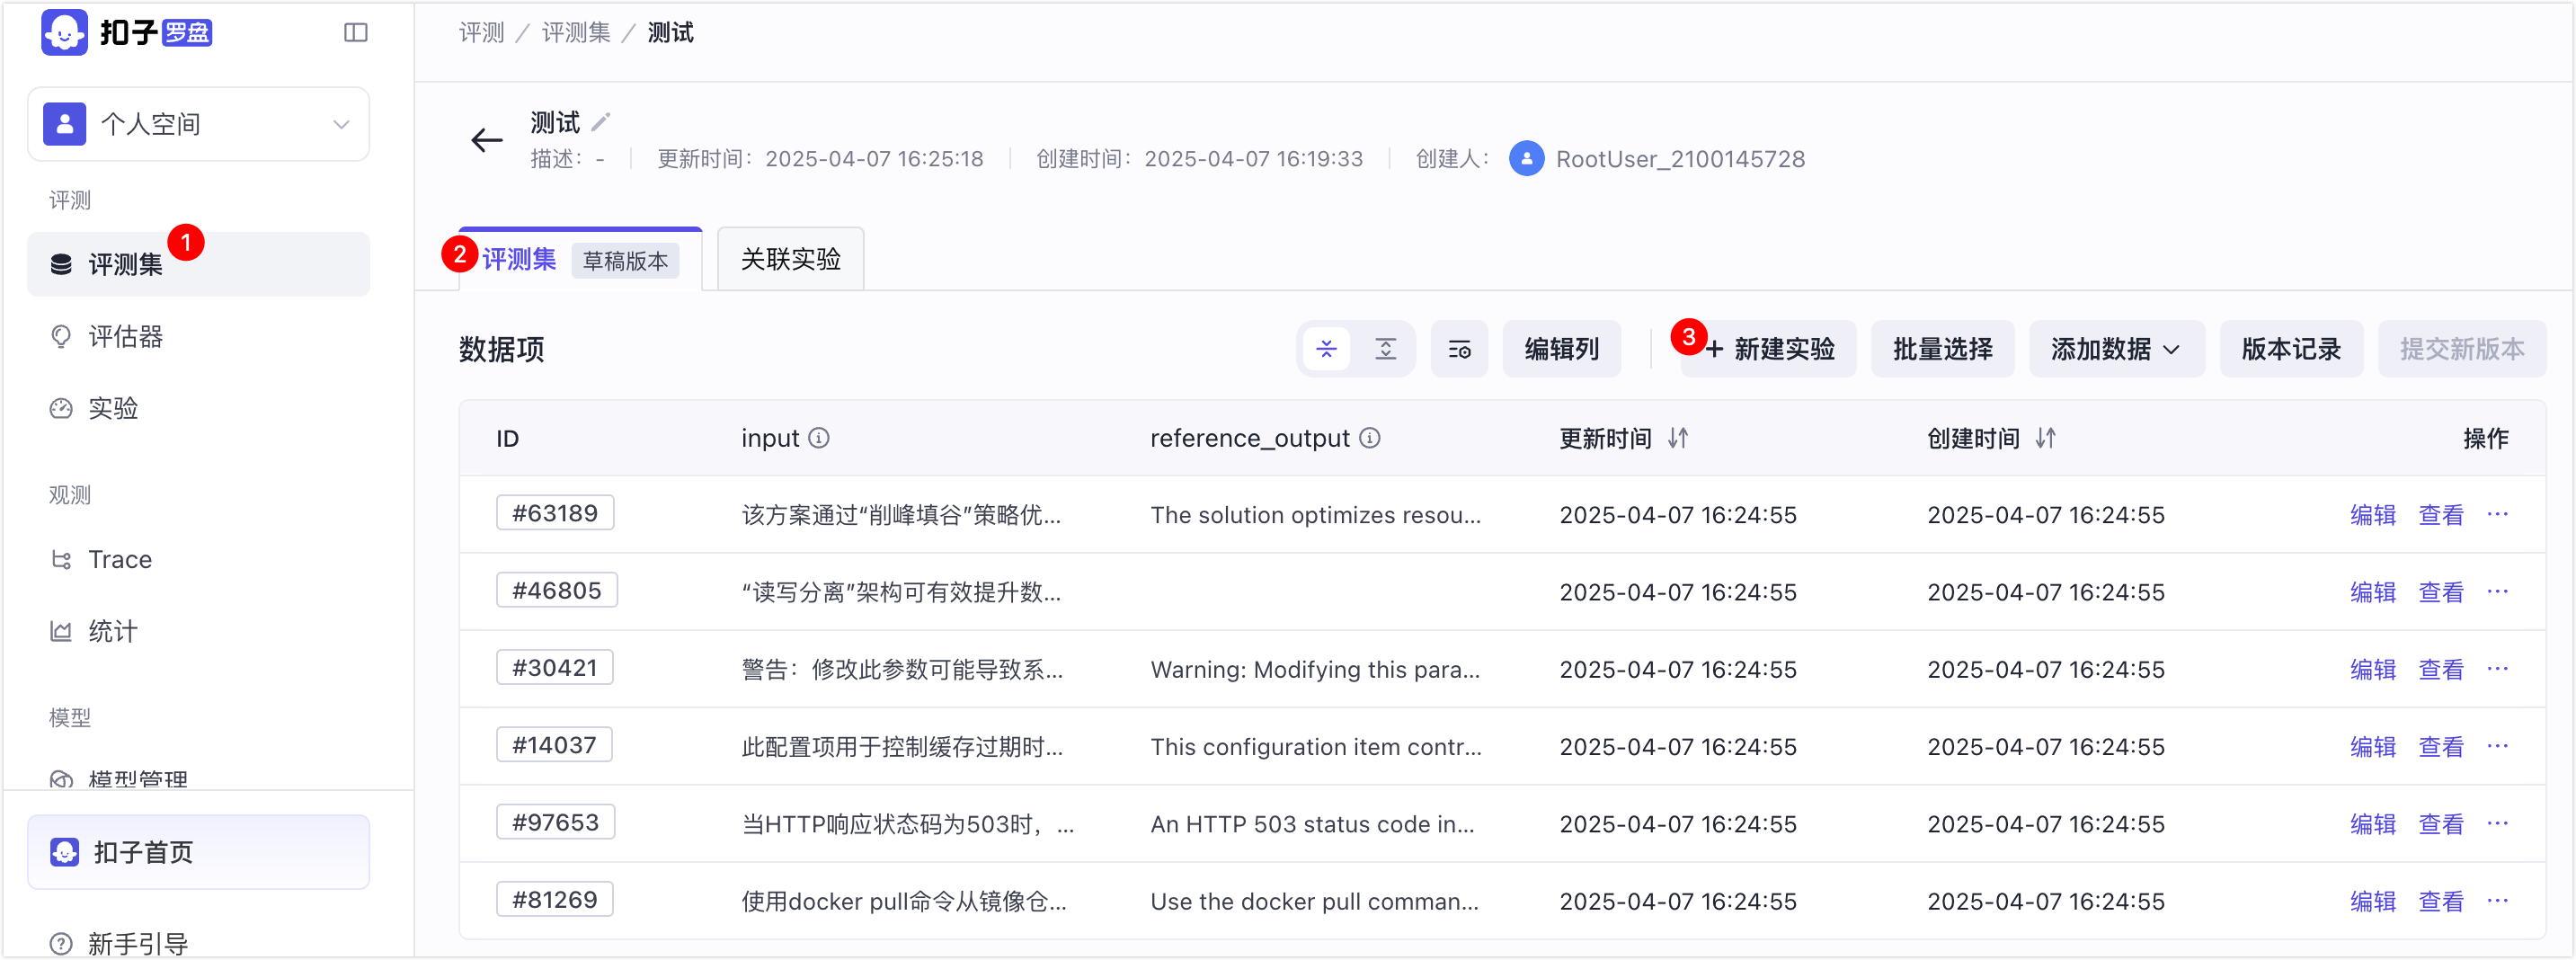Open more actions menu for row #81269

2497,901
